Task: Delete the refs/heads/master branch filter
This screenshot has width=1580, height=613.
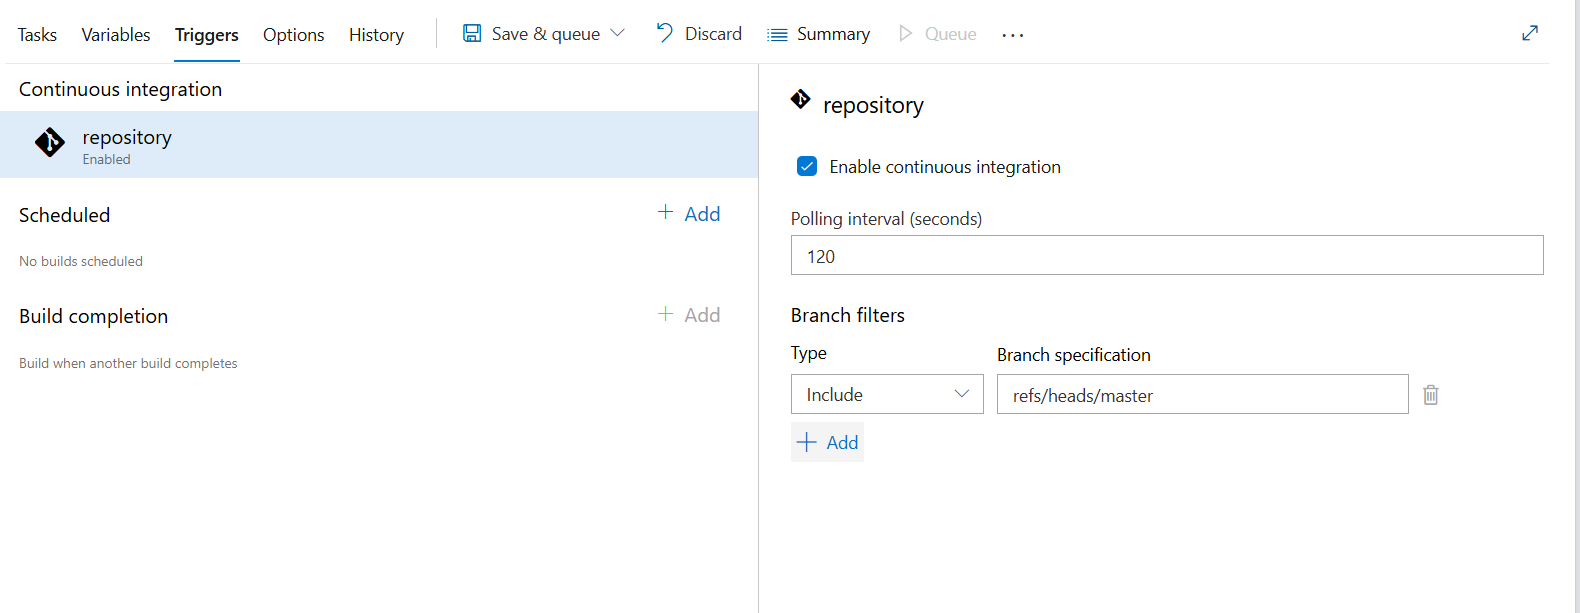Action: (x=1431, y=395)
